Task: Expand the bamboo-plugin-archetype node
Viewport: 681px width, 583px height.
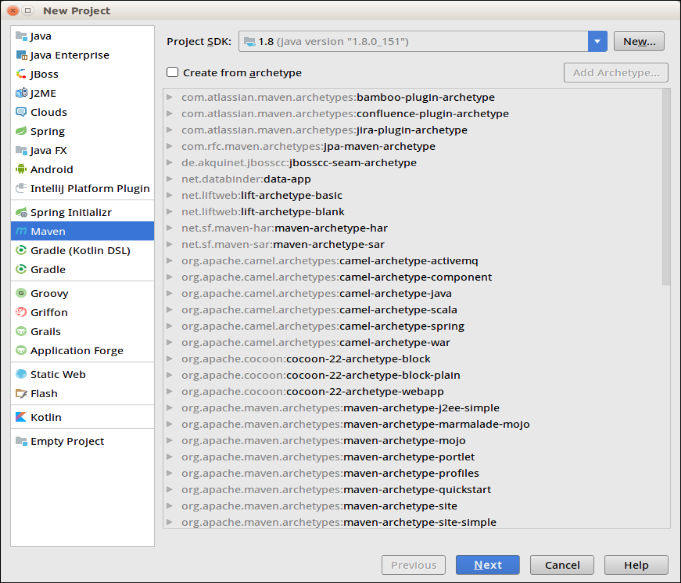Action: (169, 97)
